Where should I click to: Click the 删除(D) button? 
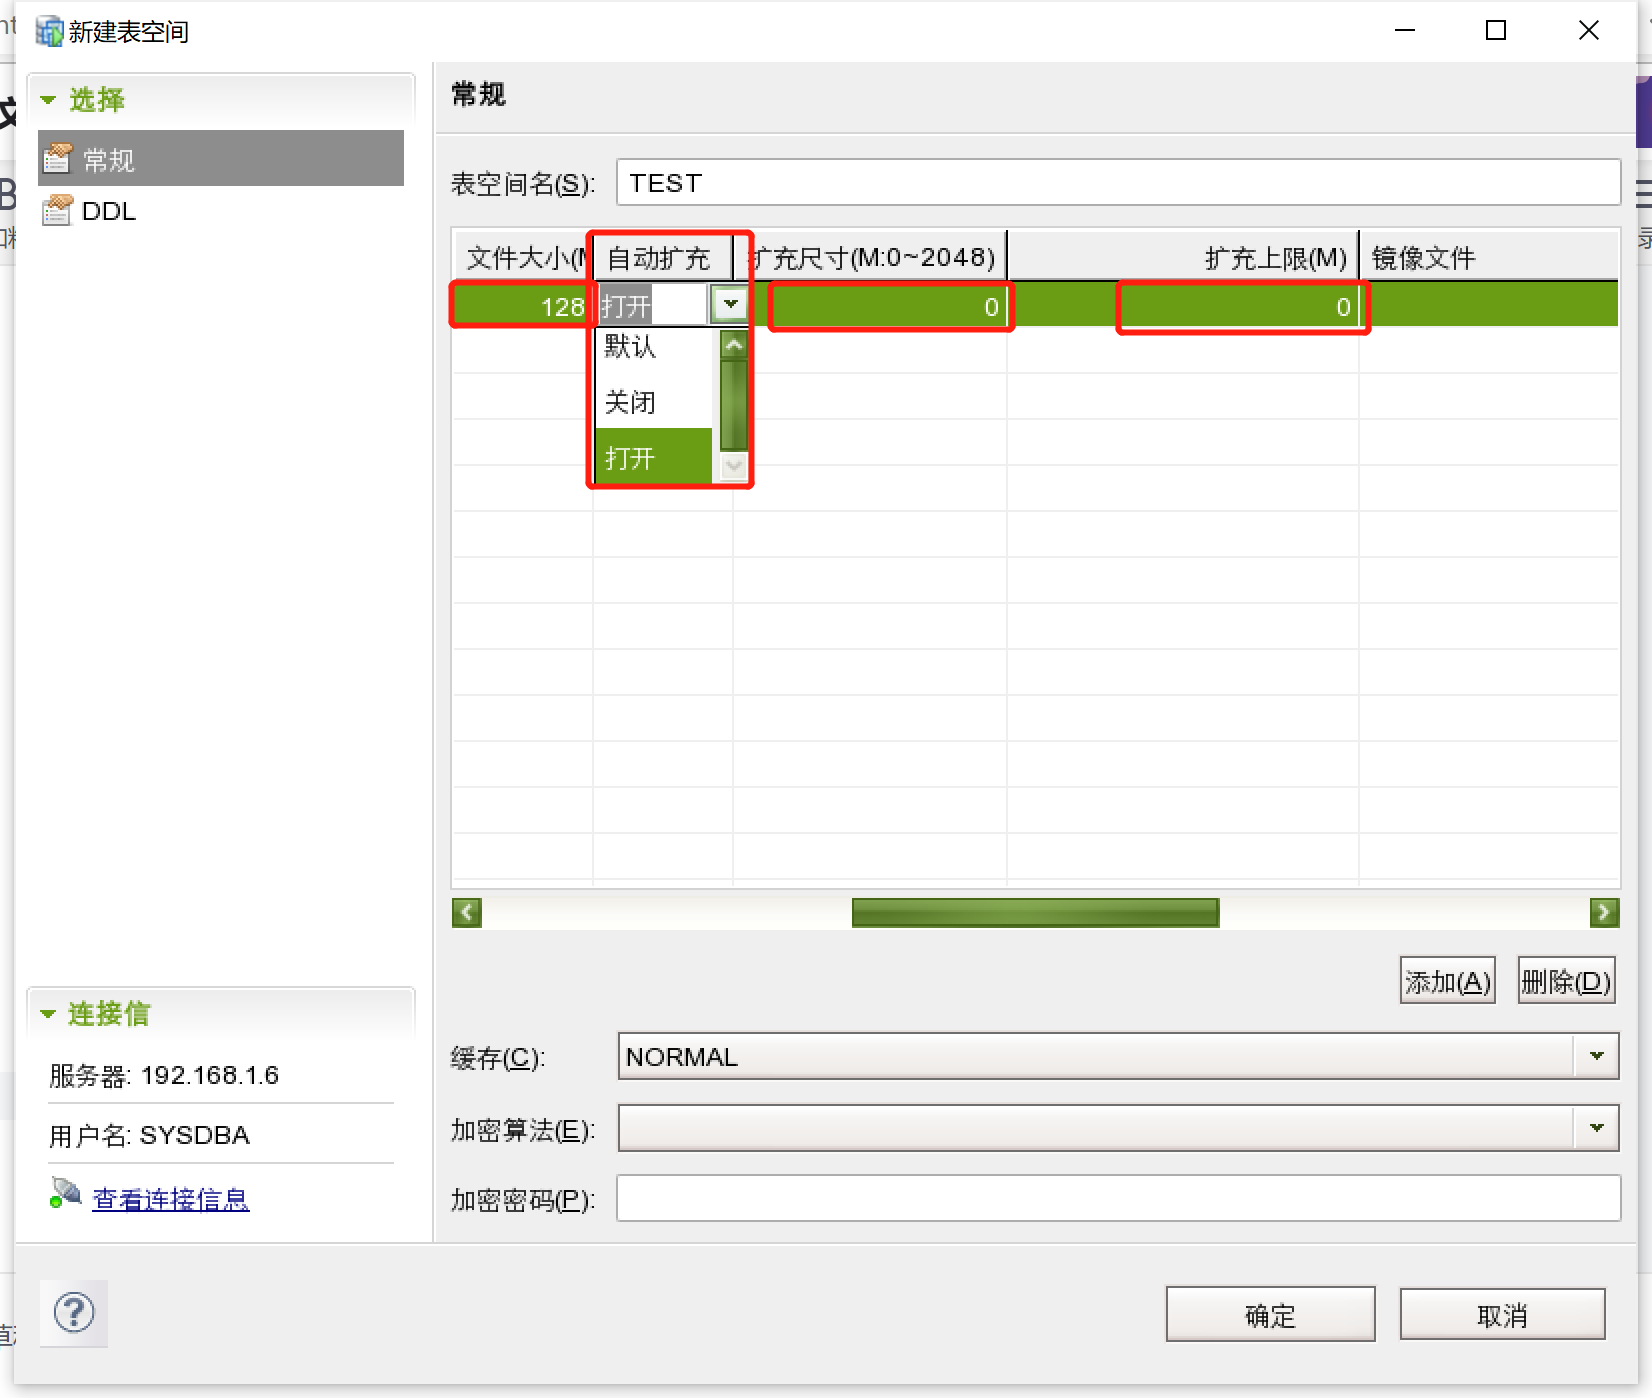(1565, 981)
